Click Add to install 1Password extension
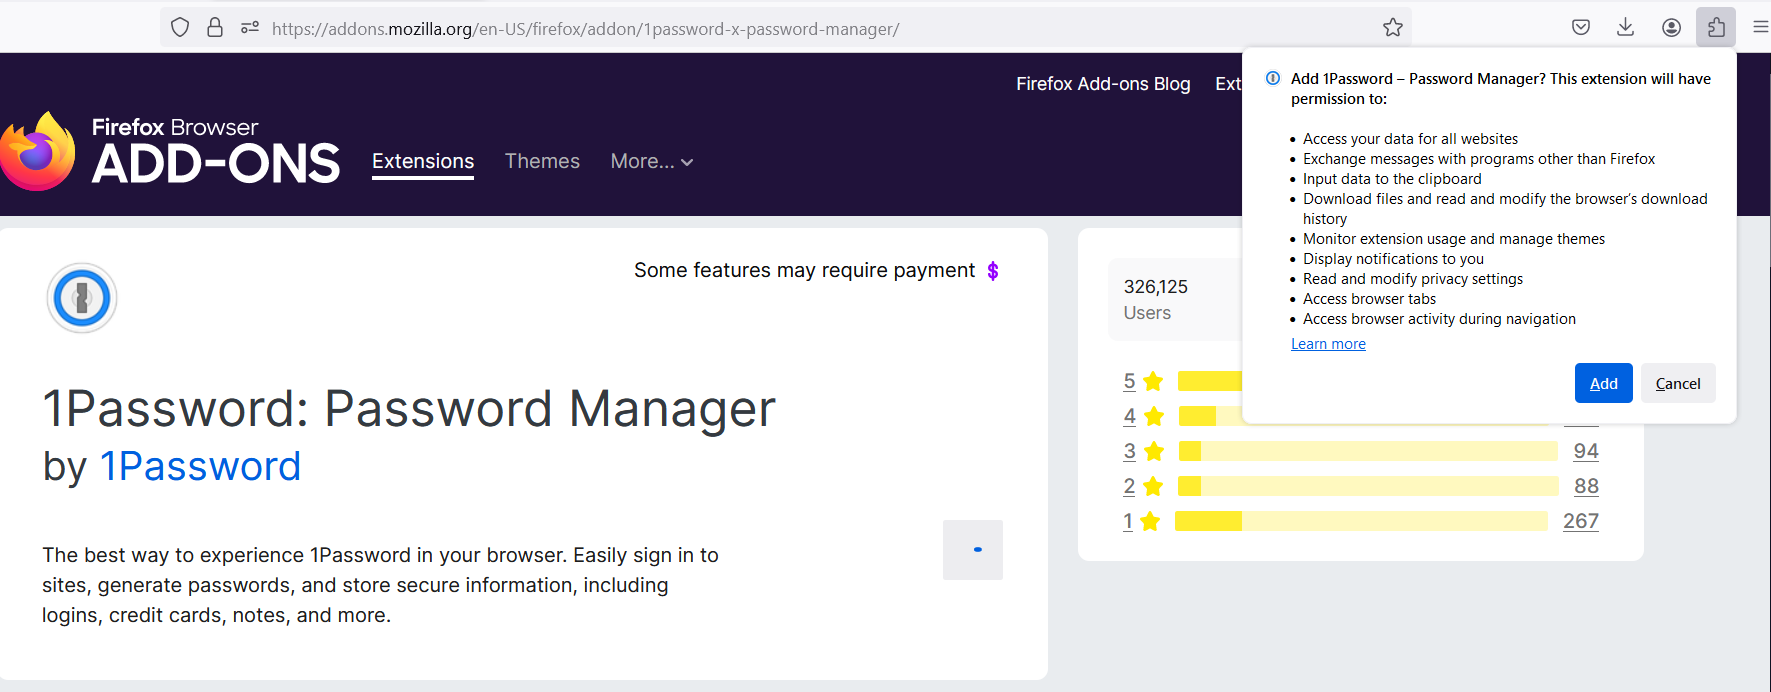Screen dimensions: 1771x692 tap(1603, 384)
